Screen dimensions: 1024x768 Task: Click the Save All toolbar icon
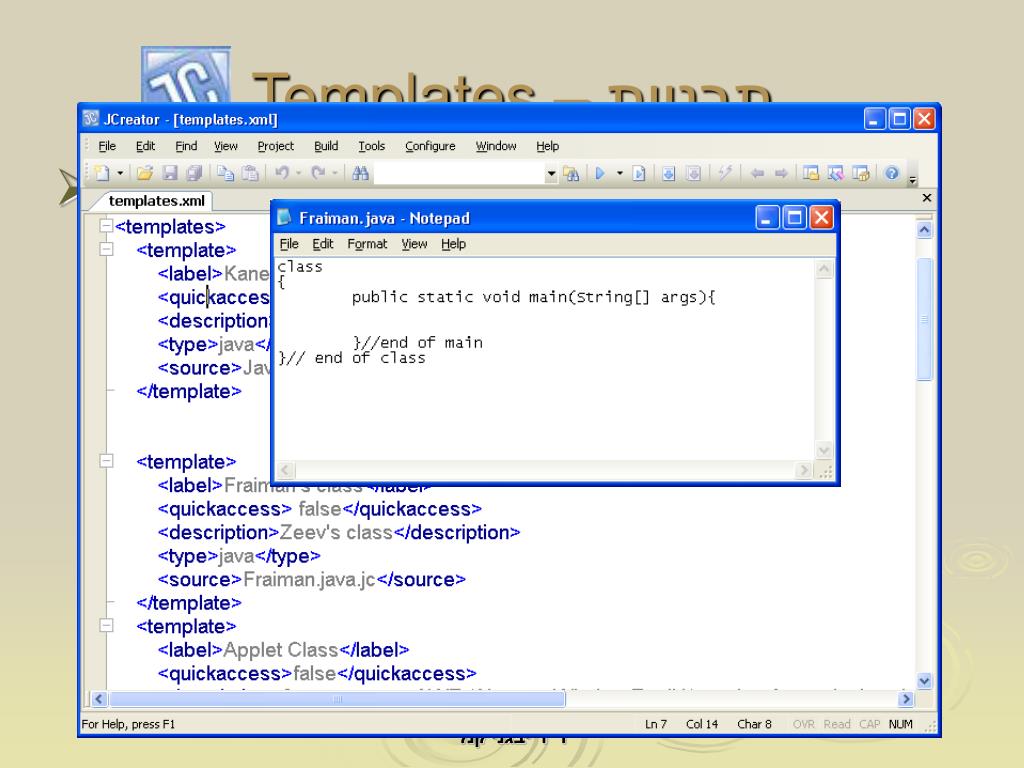194,173
